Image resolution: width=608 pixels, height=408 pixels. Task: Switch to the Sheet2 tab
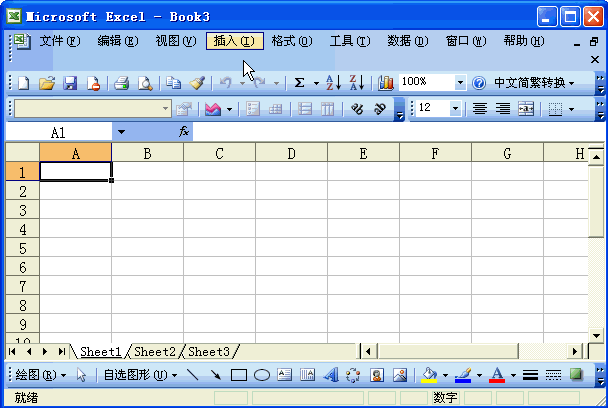154,351
